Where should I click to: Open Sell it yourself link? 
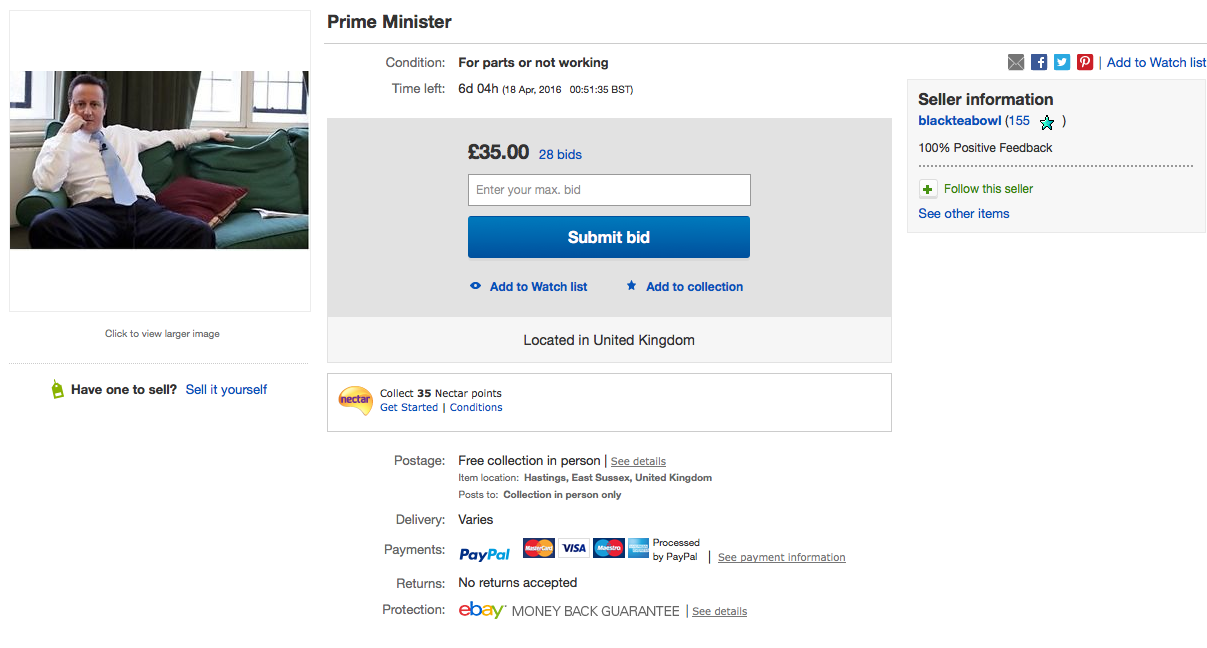tap(226, 389)
